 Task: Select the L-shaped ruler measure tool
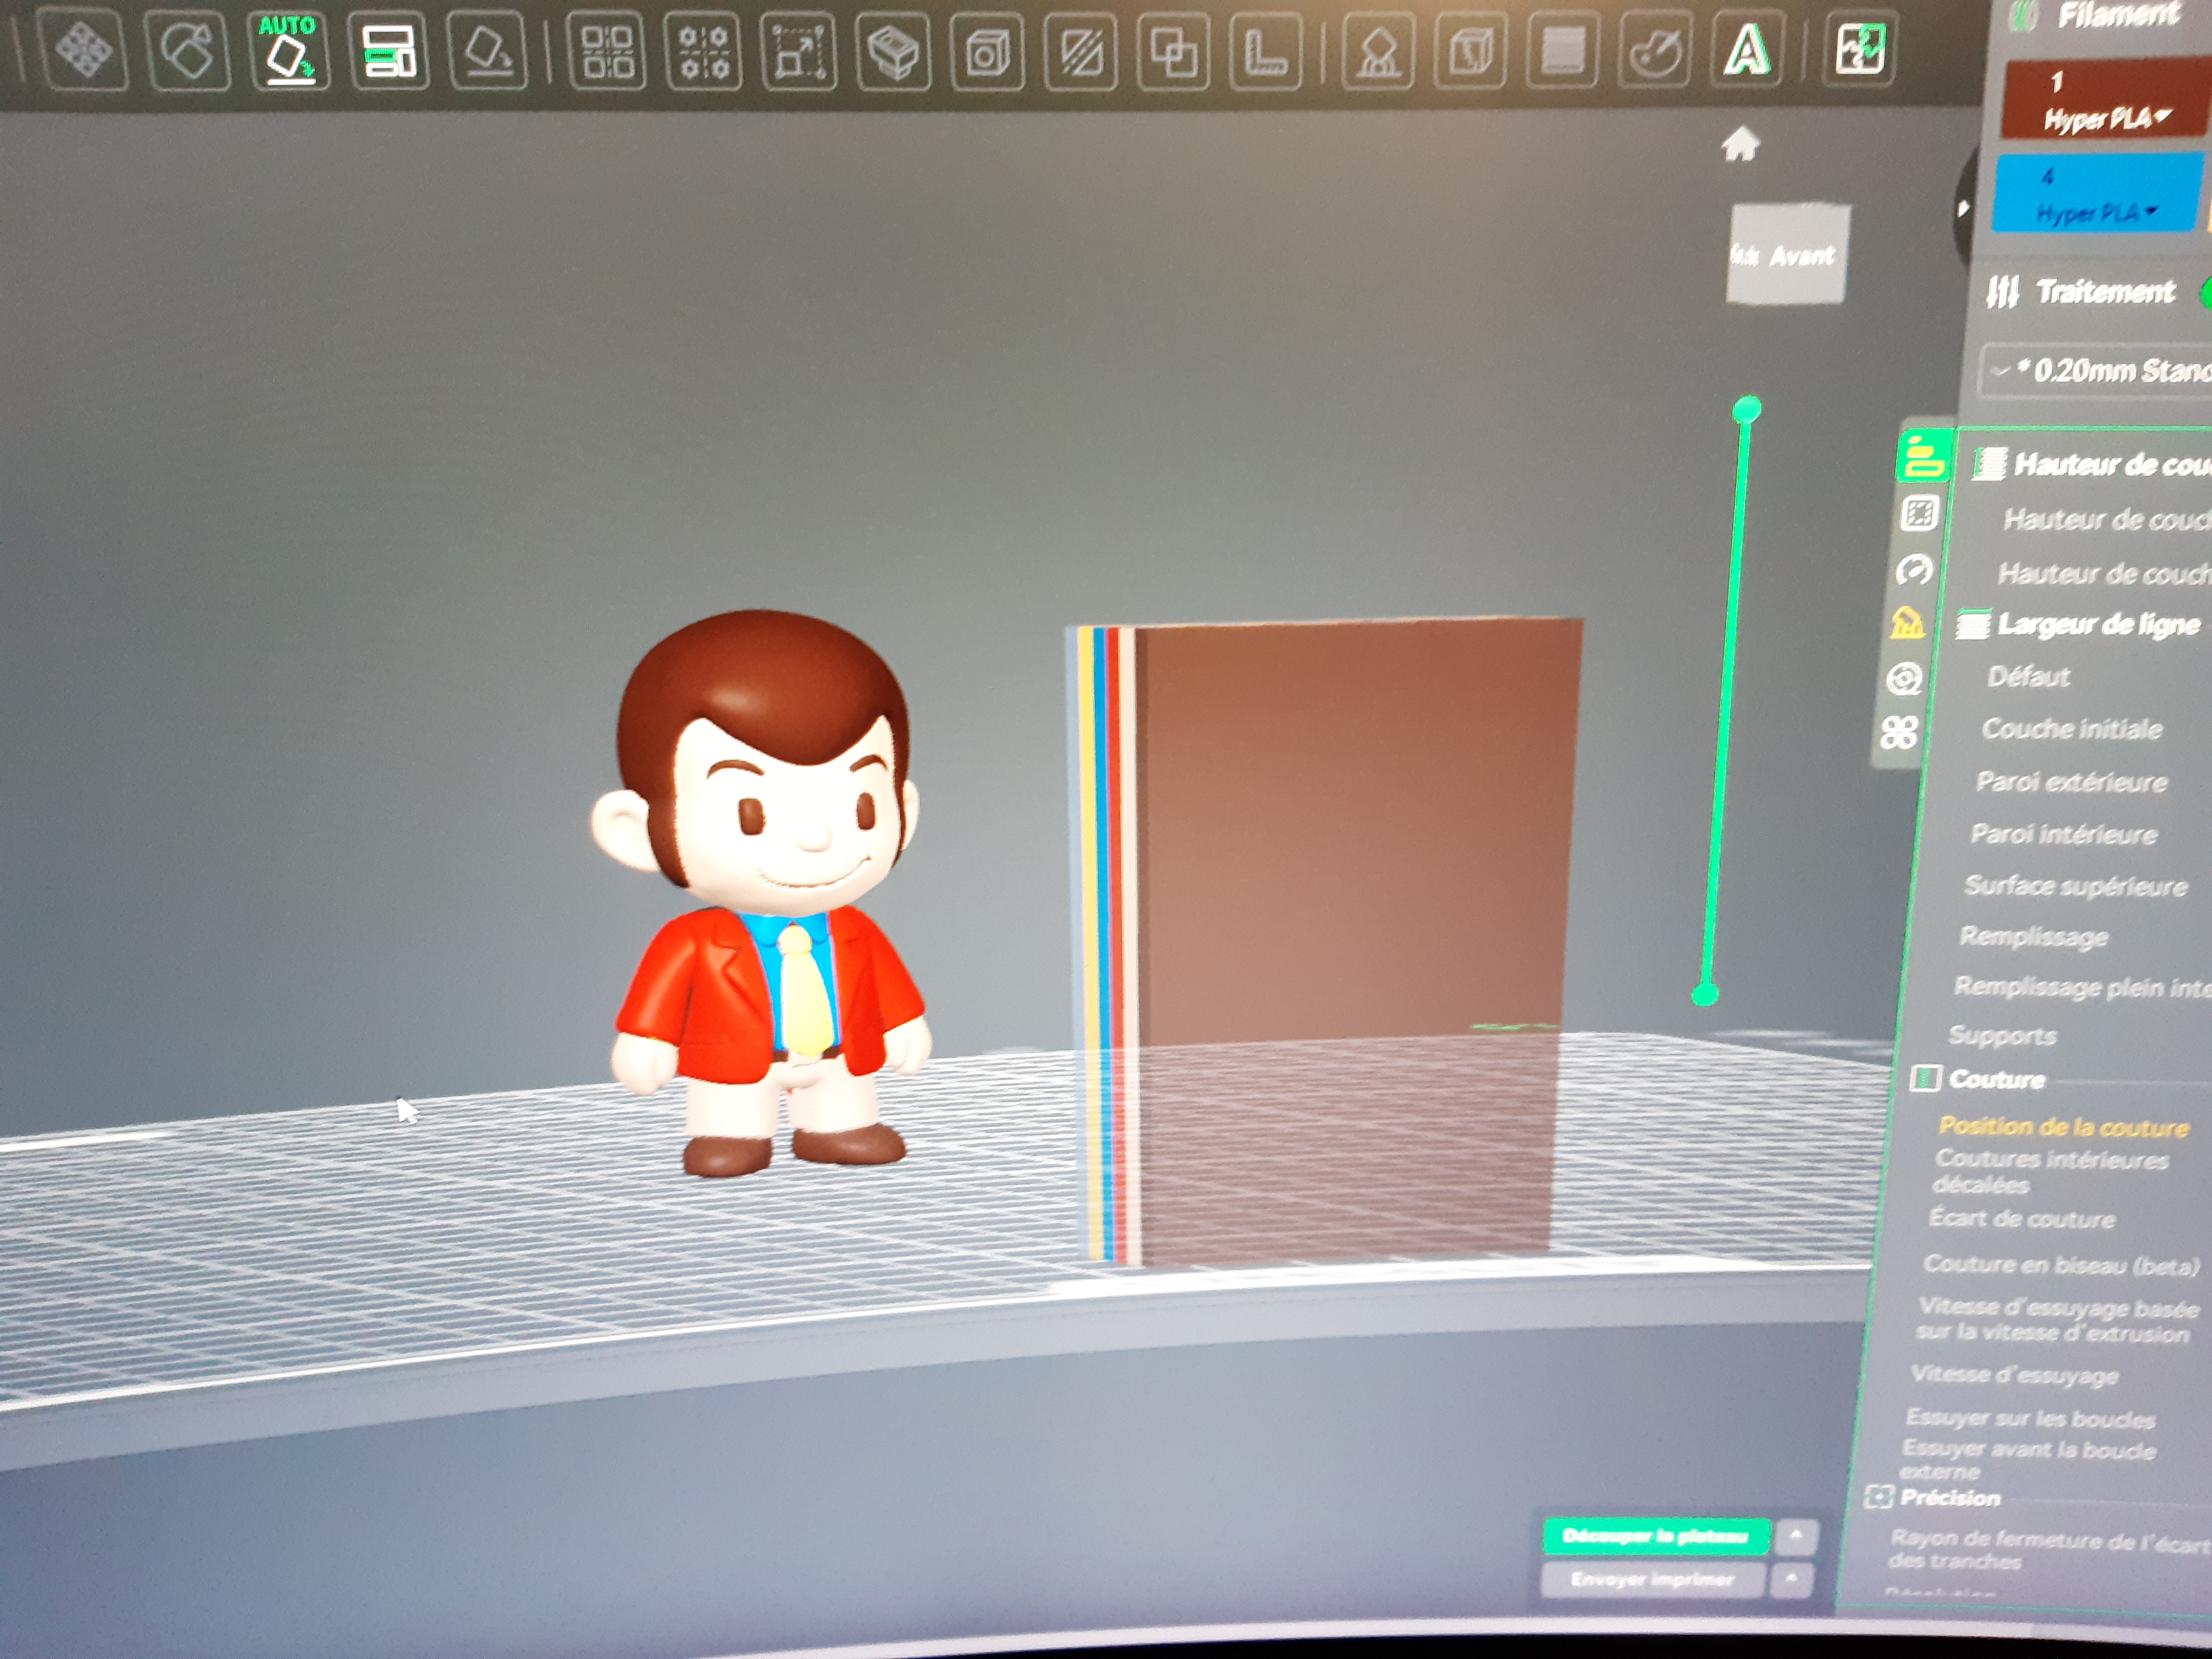click(x=1265, y=52)
